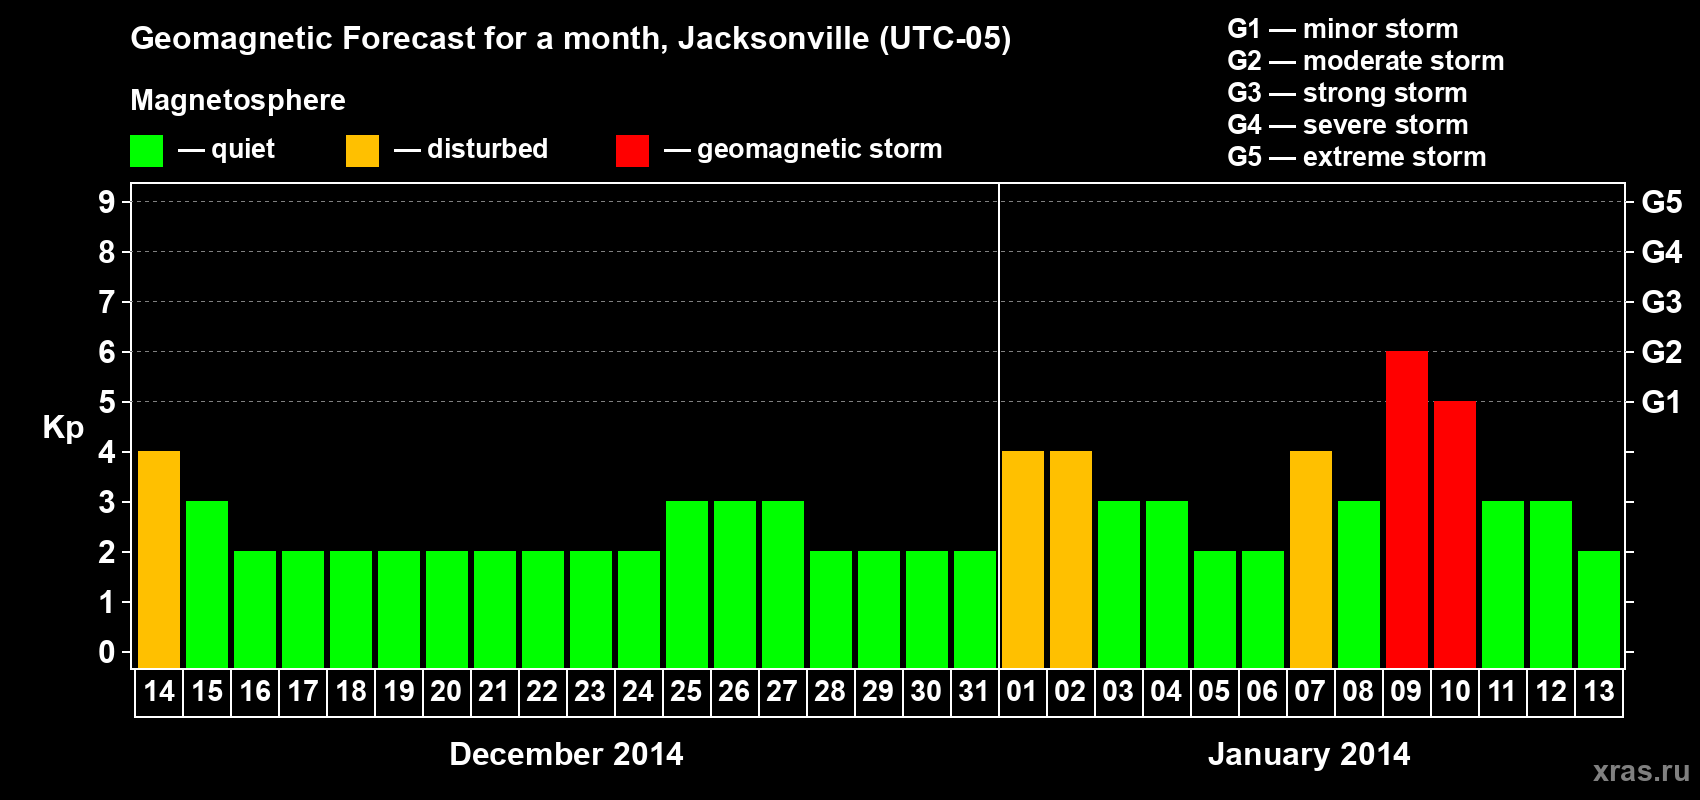Click the G4 right-axis label

(x=1661, y=252)
